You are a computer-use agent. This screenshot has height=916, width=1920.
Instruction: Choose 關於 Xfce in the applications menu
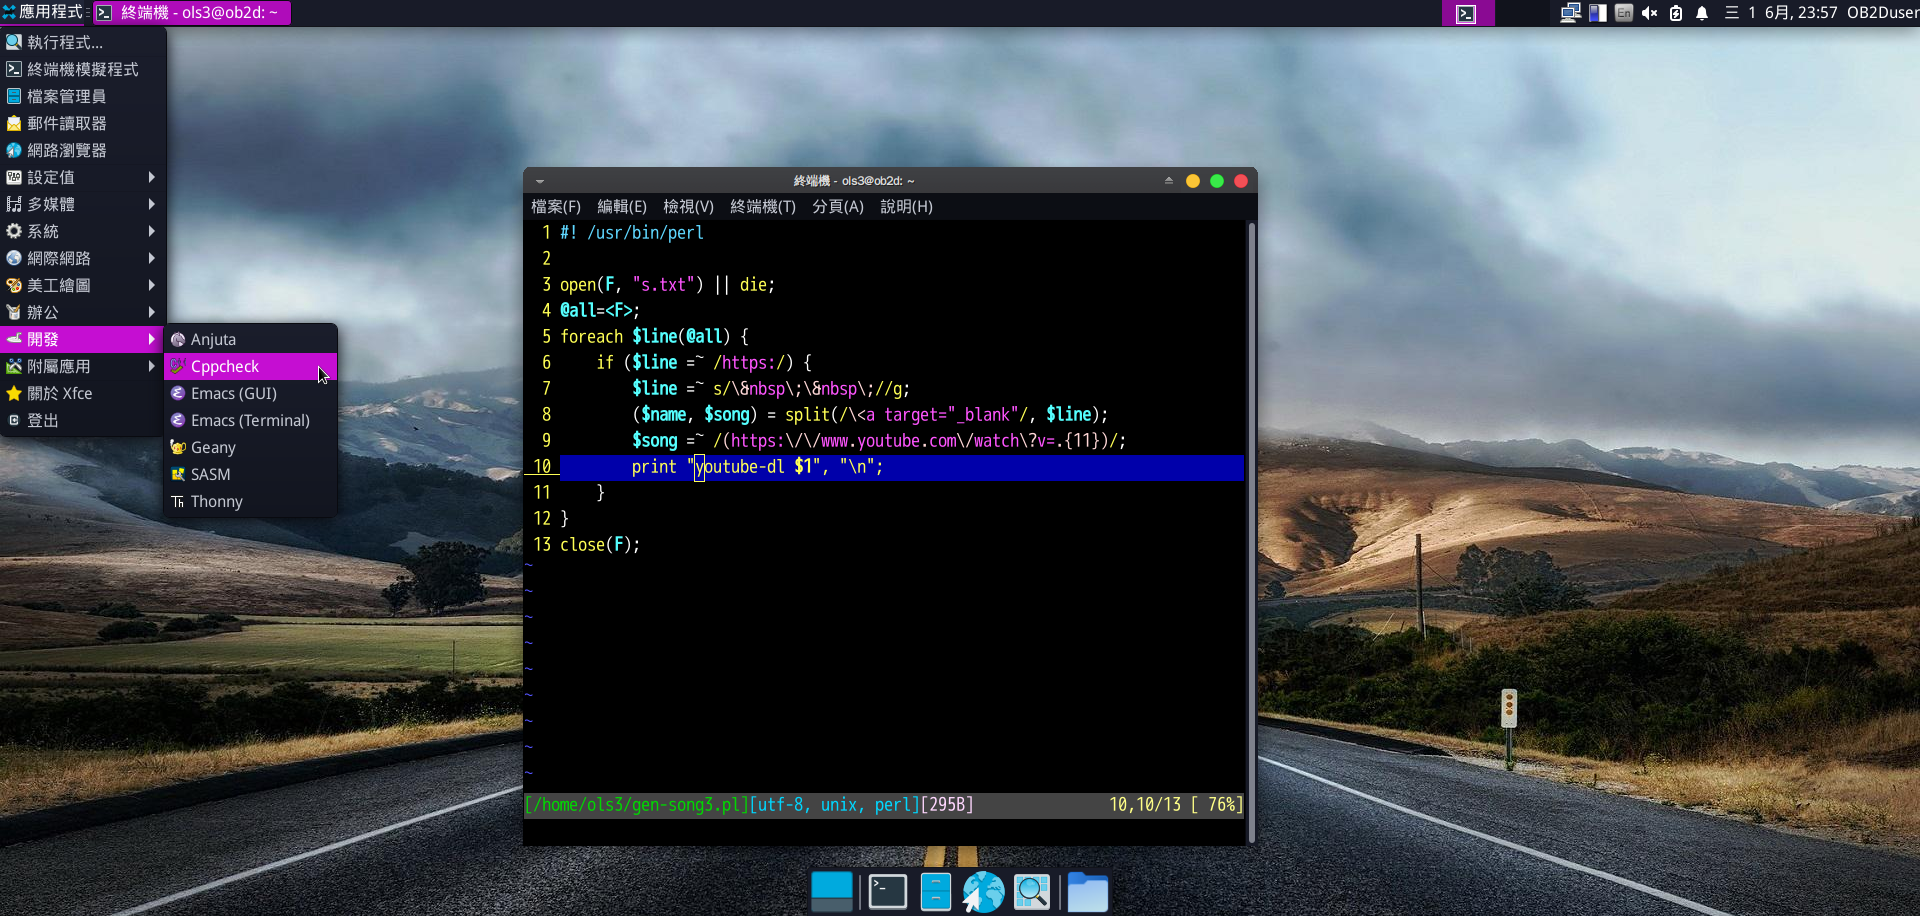point(82,393)
